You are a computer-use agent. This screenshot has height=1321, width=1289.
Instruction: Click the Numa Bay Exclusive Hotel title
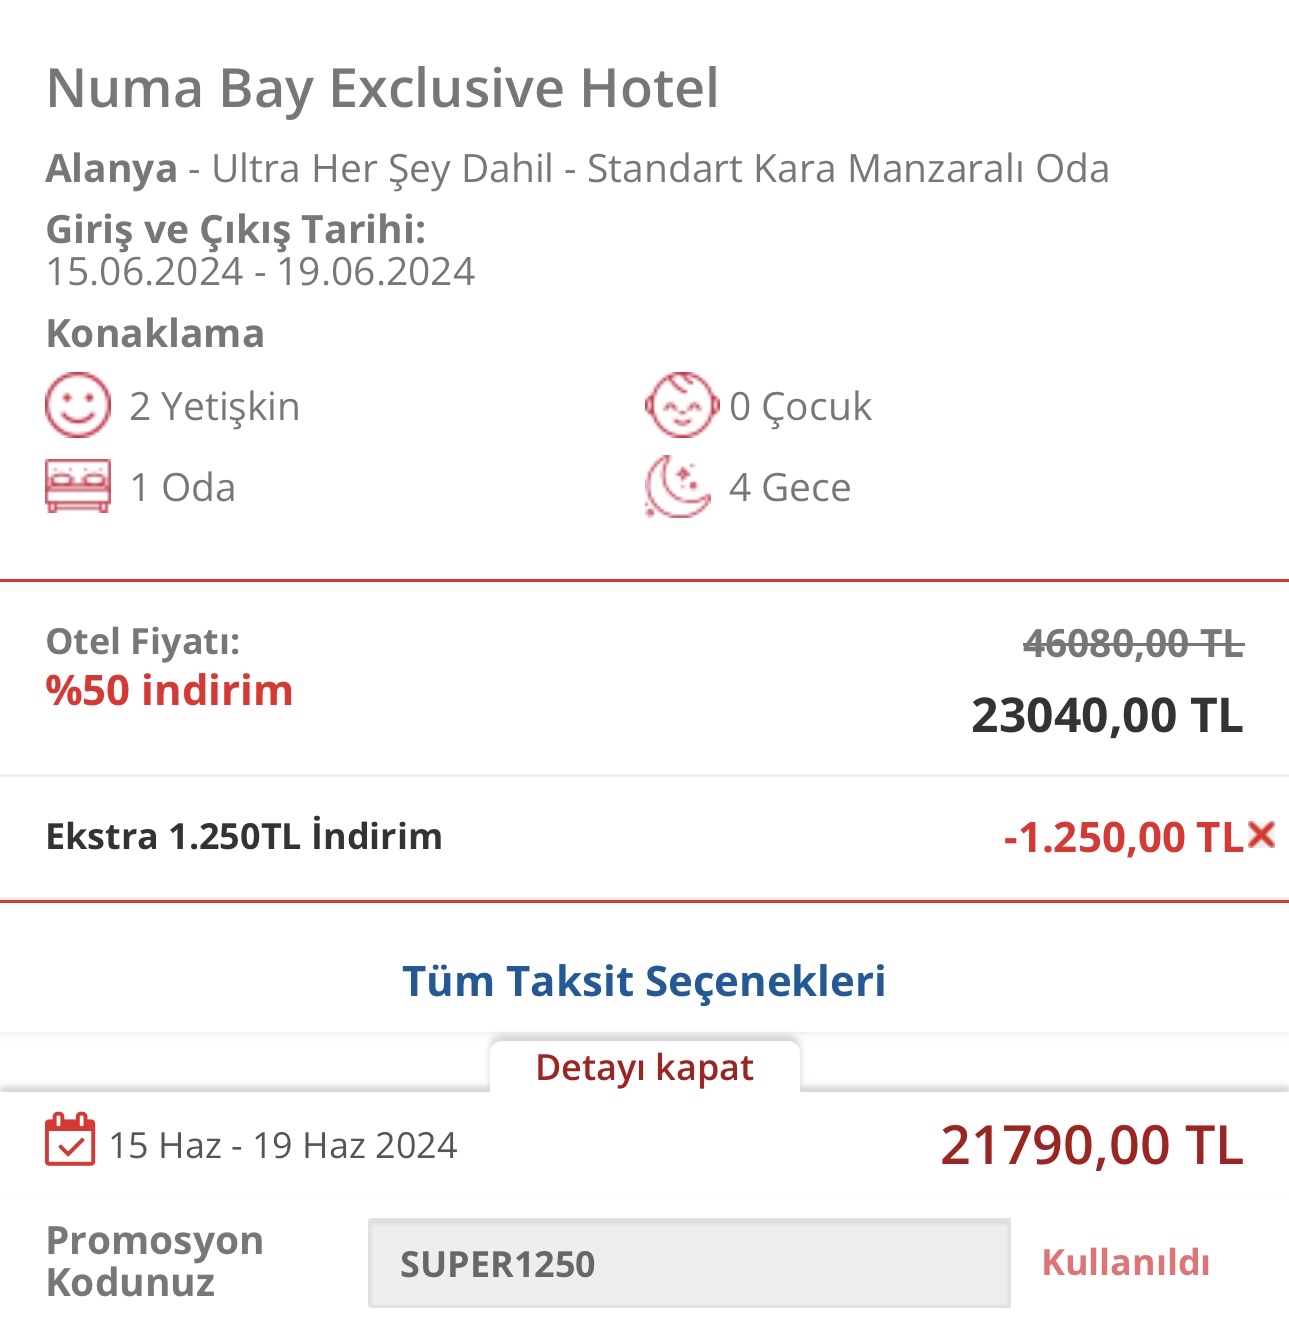tap(383, 88)
